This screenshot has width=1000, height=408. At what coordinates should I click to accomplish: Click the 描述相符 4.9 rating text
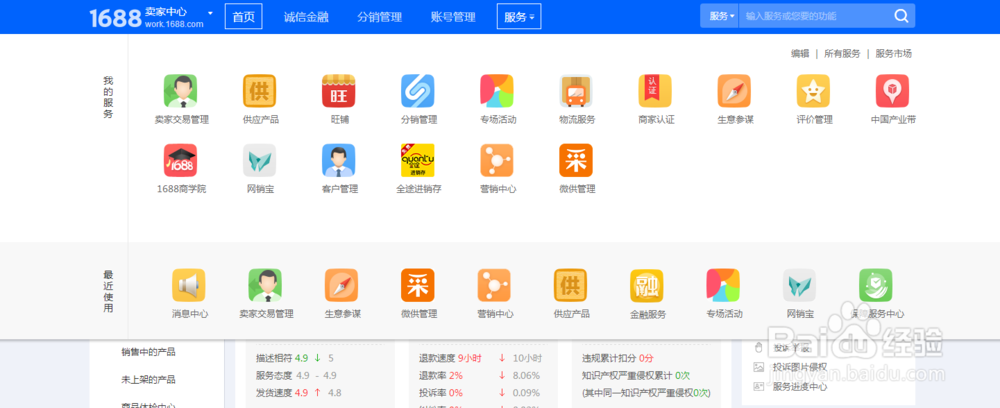(x=282, y=358)
